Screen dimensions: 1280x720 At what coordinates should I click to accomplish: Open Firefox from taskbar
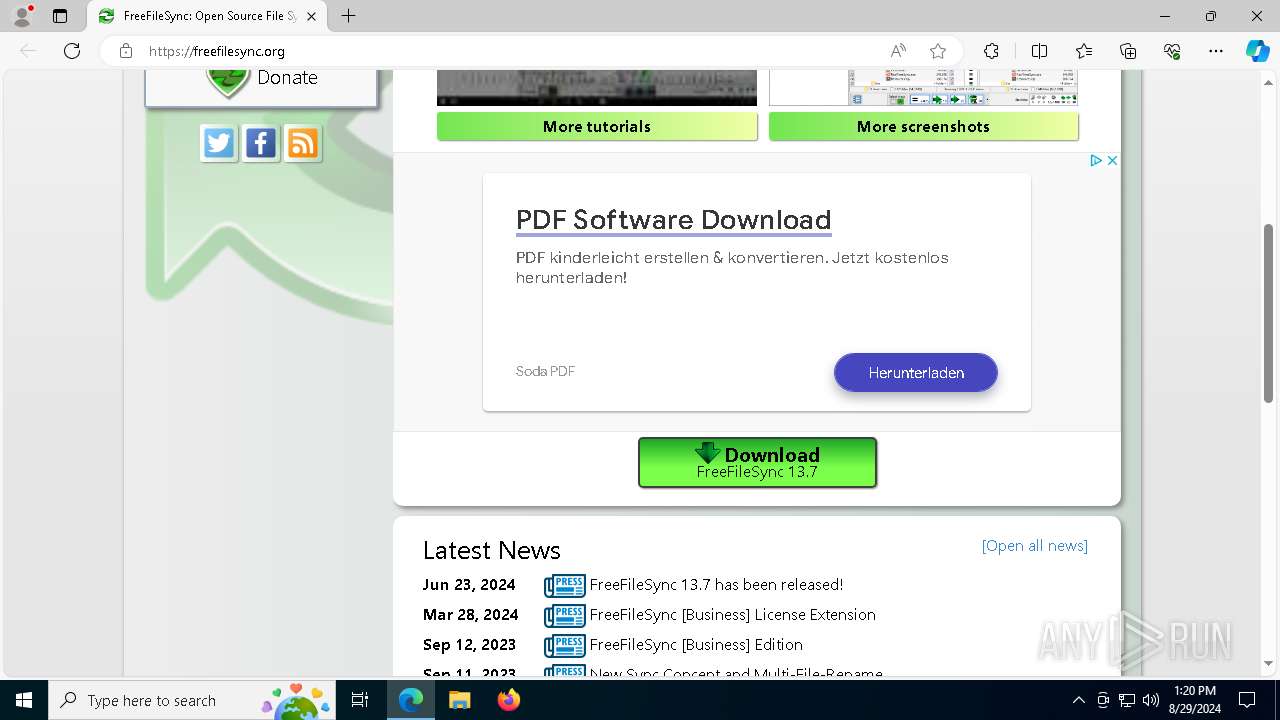pos(509,700)
